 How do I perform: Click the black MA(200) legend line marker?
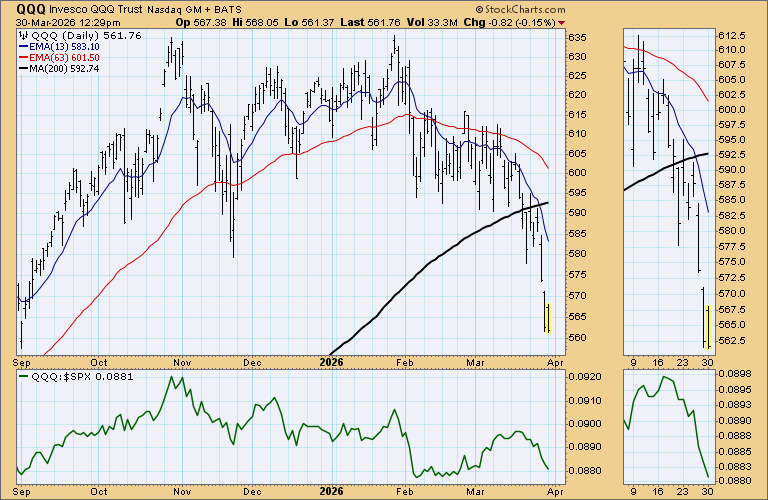[x=22, y=68]
